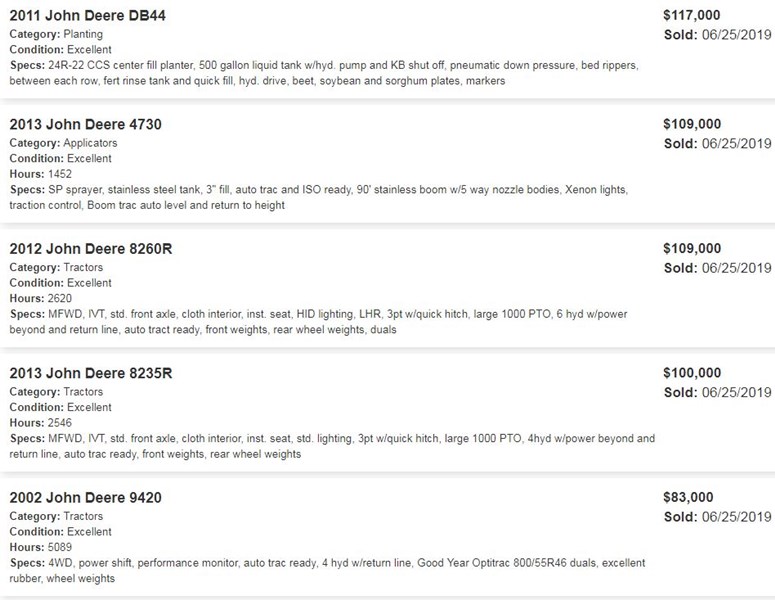Open the 2013 John Deere 8235R listing title
Screen dimensions: 775x600
91,373
